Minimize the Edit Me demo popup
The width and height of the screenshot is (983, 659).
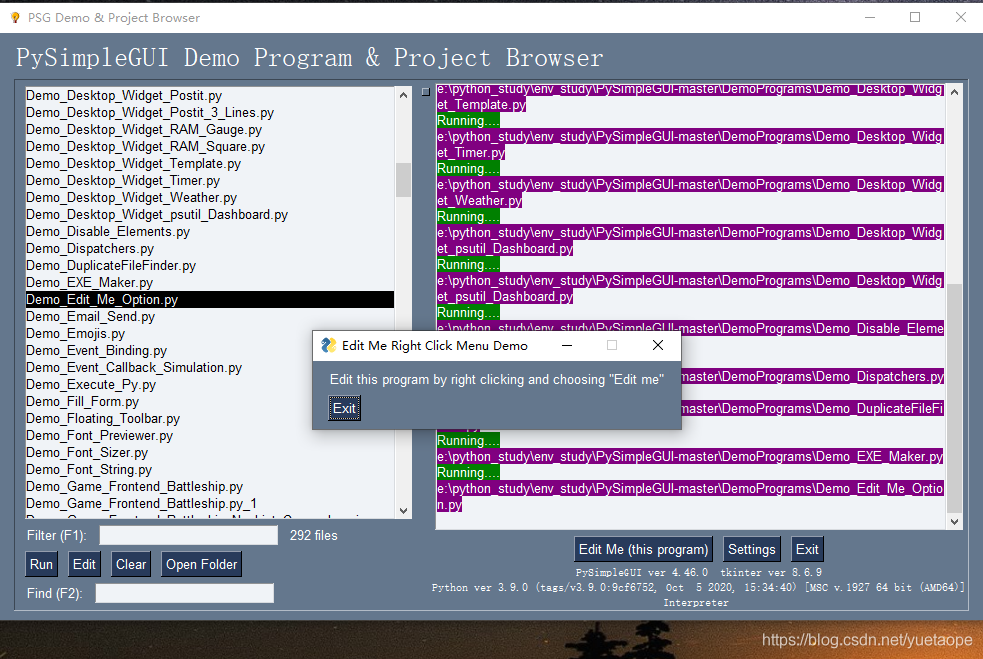(x=567, y=345)
